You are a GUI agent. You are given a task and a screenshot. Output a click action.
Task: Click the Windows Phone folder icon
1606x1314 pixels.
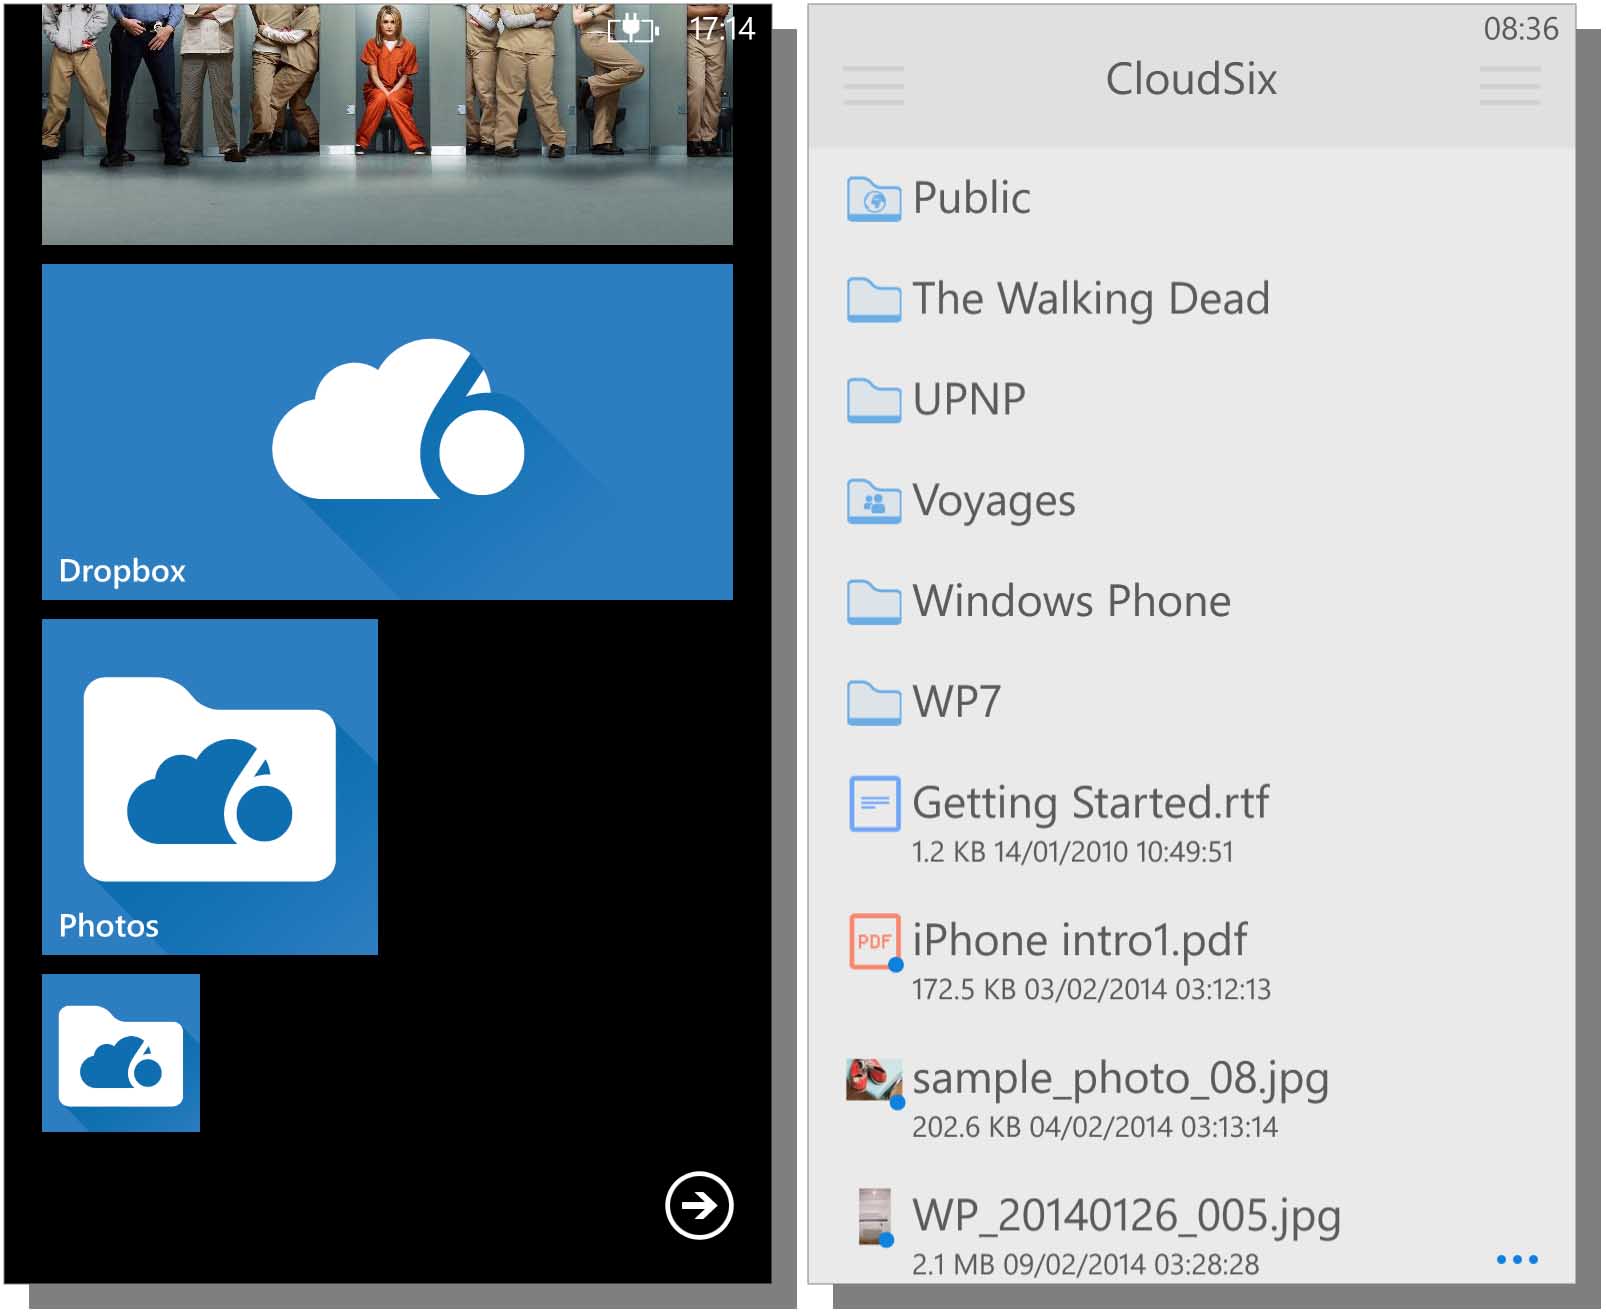(x=874, y=602)
